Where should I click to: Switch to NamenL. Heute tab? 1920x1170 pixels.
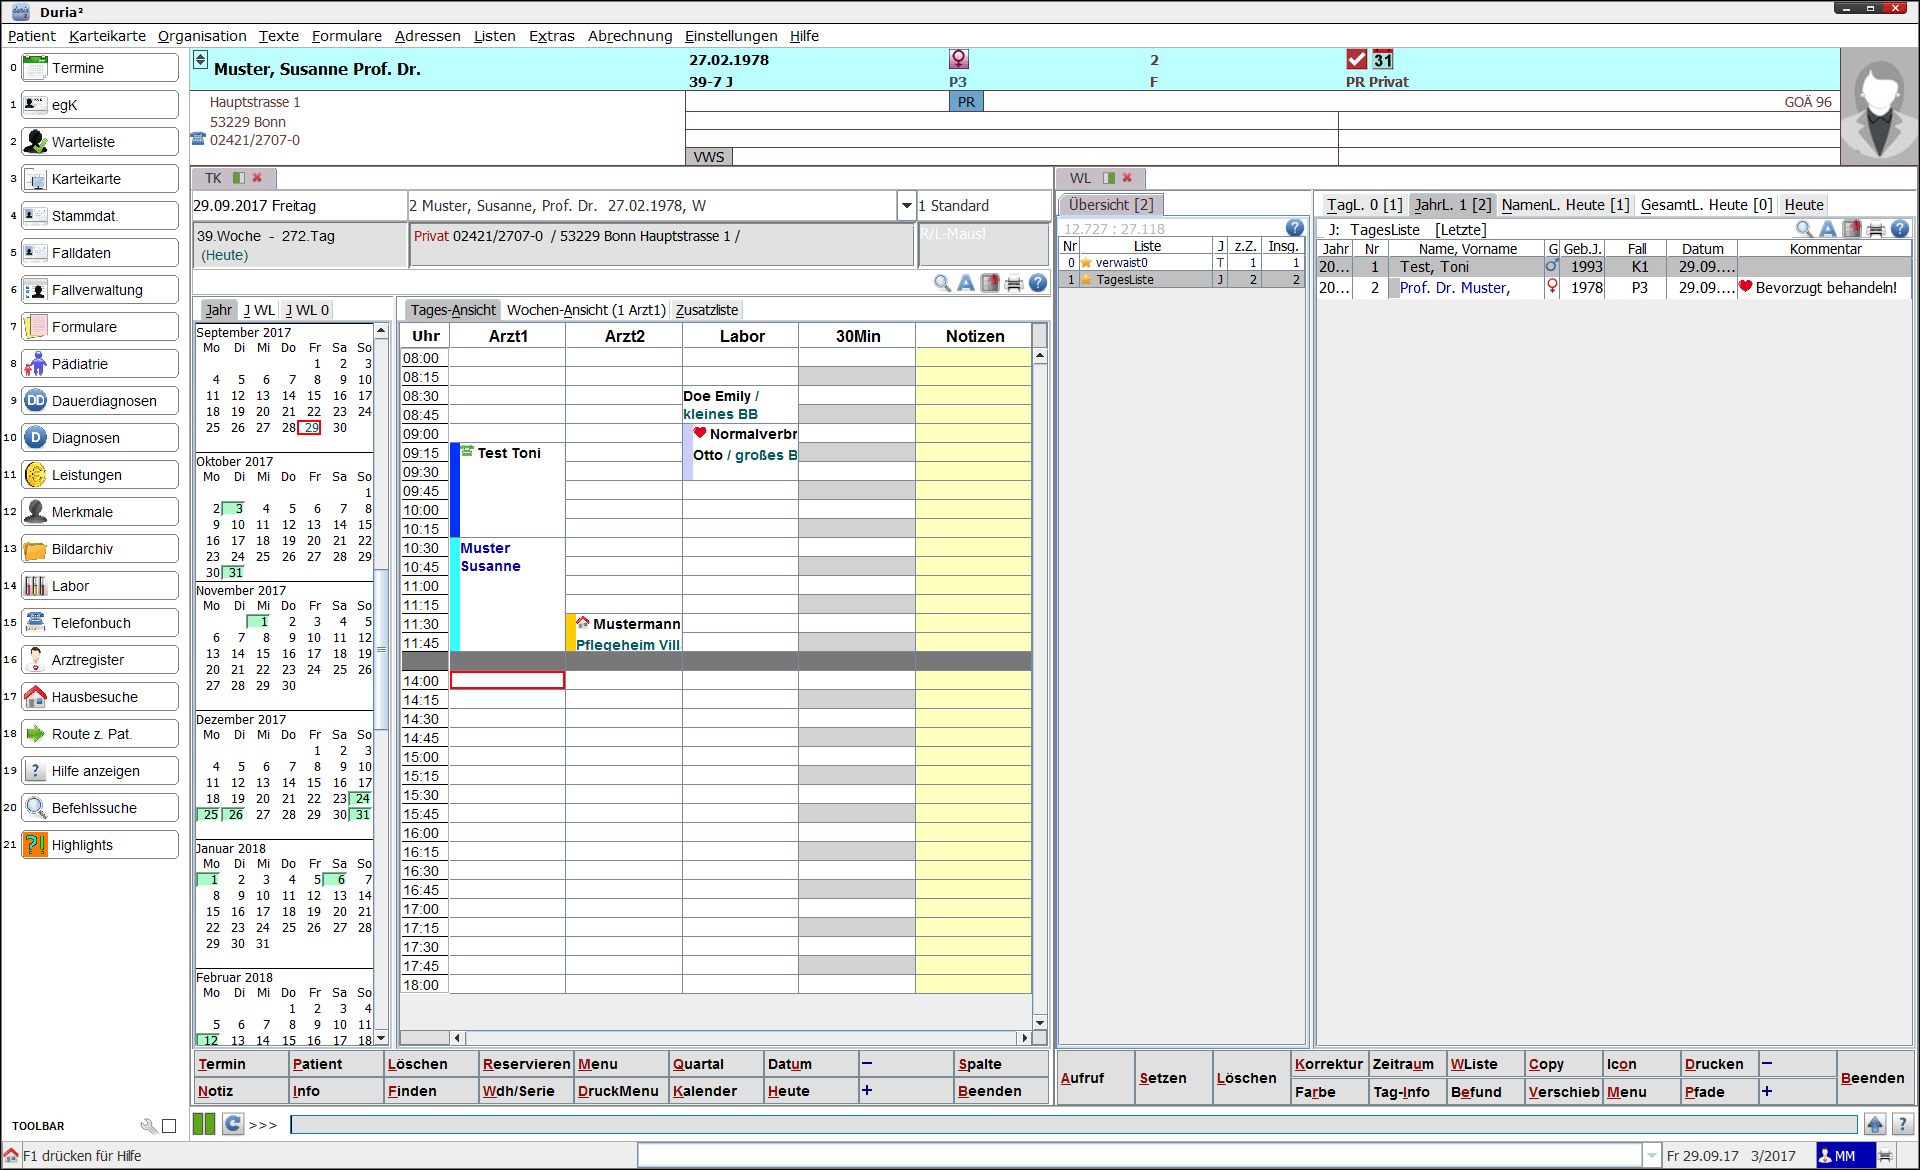pos(1565,205)
